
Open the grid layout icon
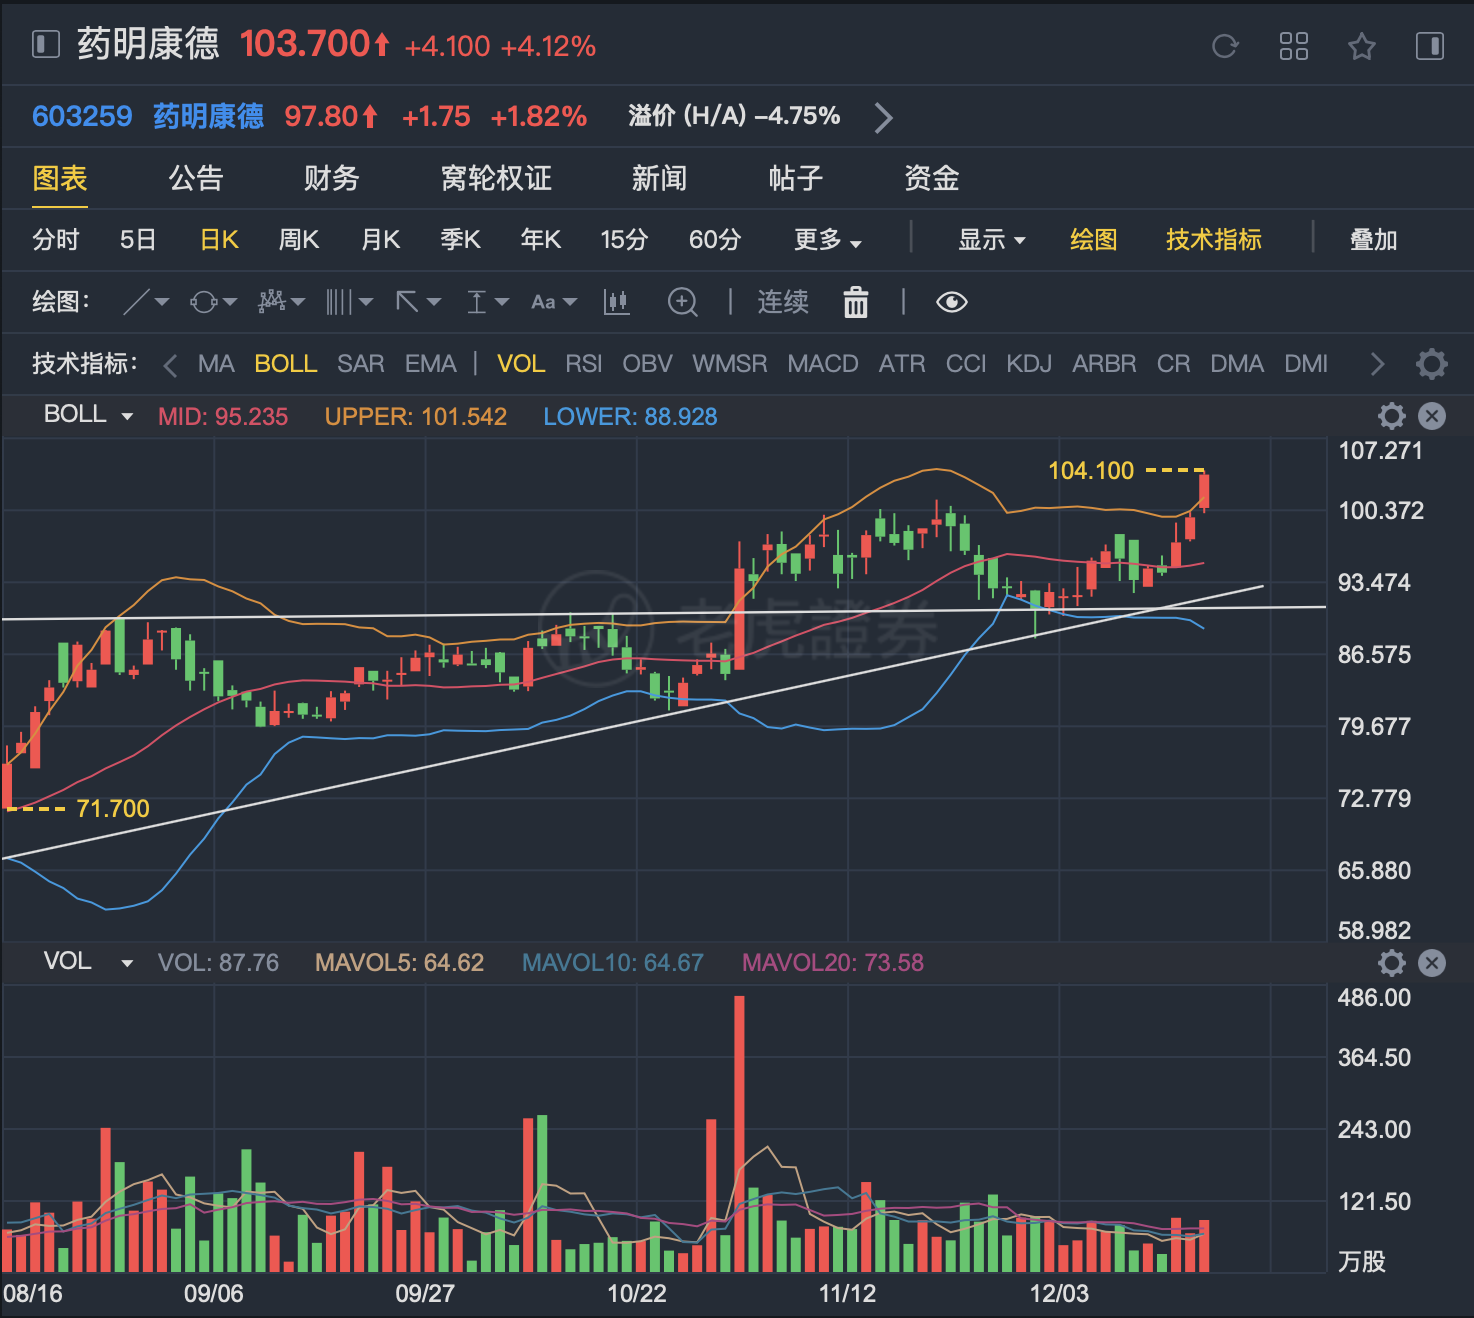tap(1294, 46)
